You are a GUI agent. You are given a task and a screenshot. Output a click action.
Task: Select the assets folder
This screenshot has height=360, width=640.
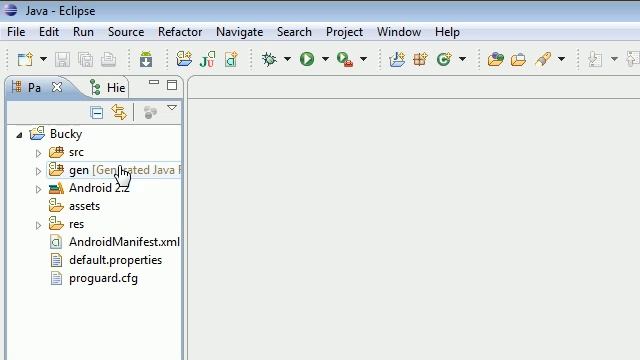pyautogui.click(x=74, y=206)
